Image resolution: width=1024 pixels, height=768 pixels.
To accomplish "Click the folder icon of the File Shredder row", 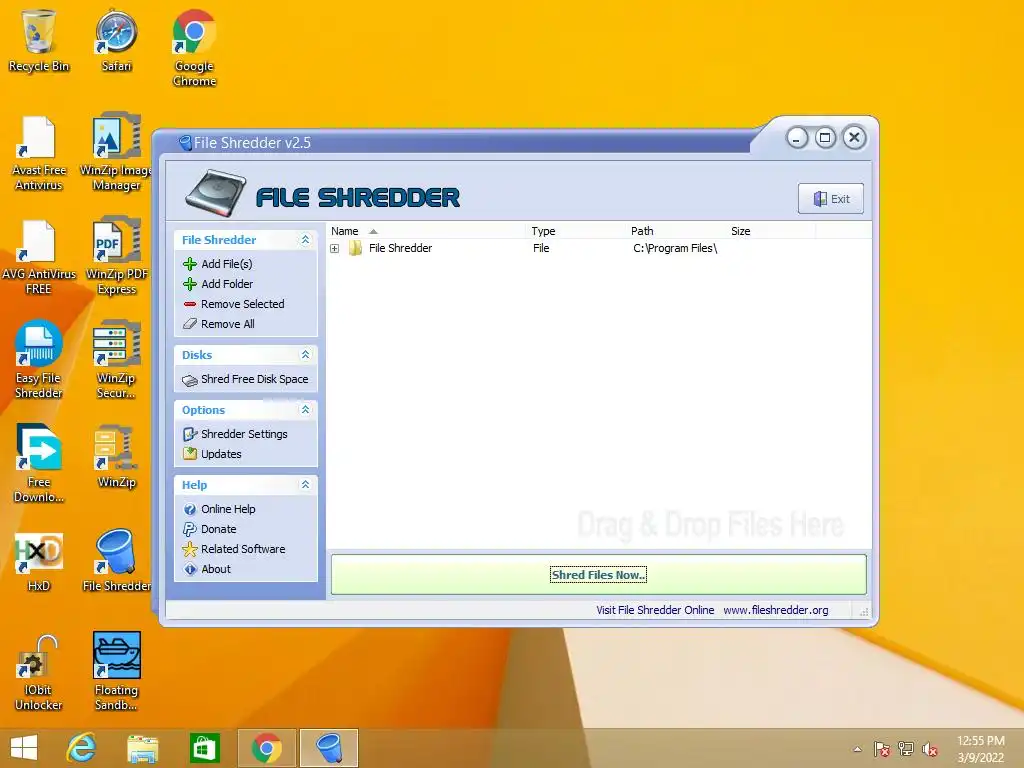I will click(355, 248).
